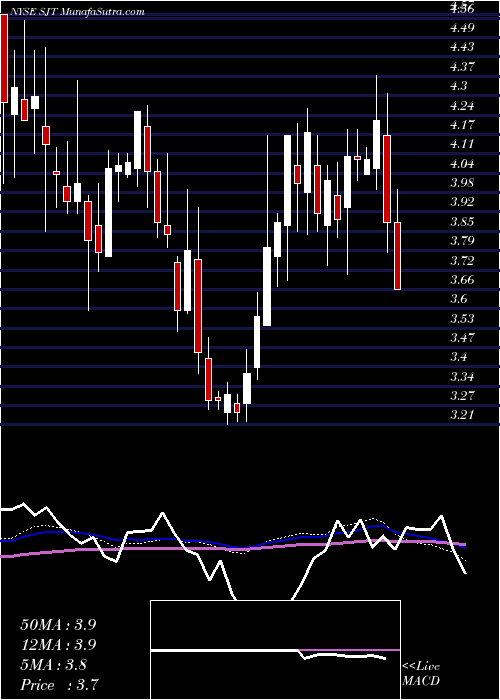Click the 3.27 price axis label
500x700 pixels.
(x=462, y=396)
